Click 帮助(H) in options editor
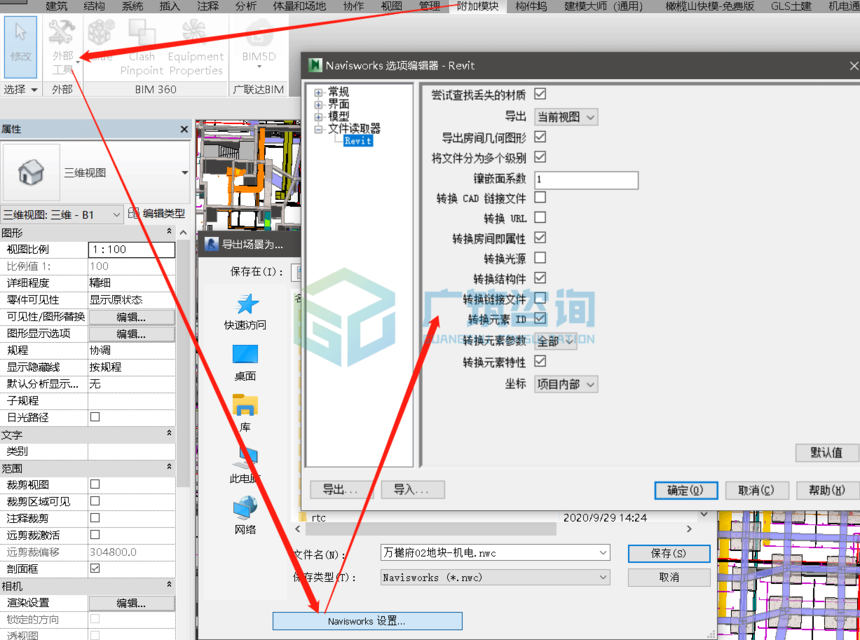The width and height of the screenshot is (860, 640). coord(827,490)
